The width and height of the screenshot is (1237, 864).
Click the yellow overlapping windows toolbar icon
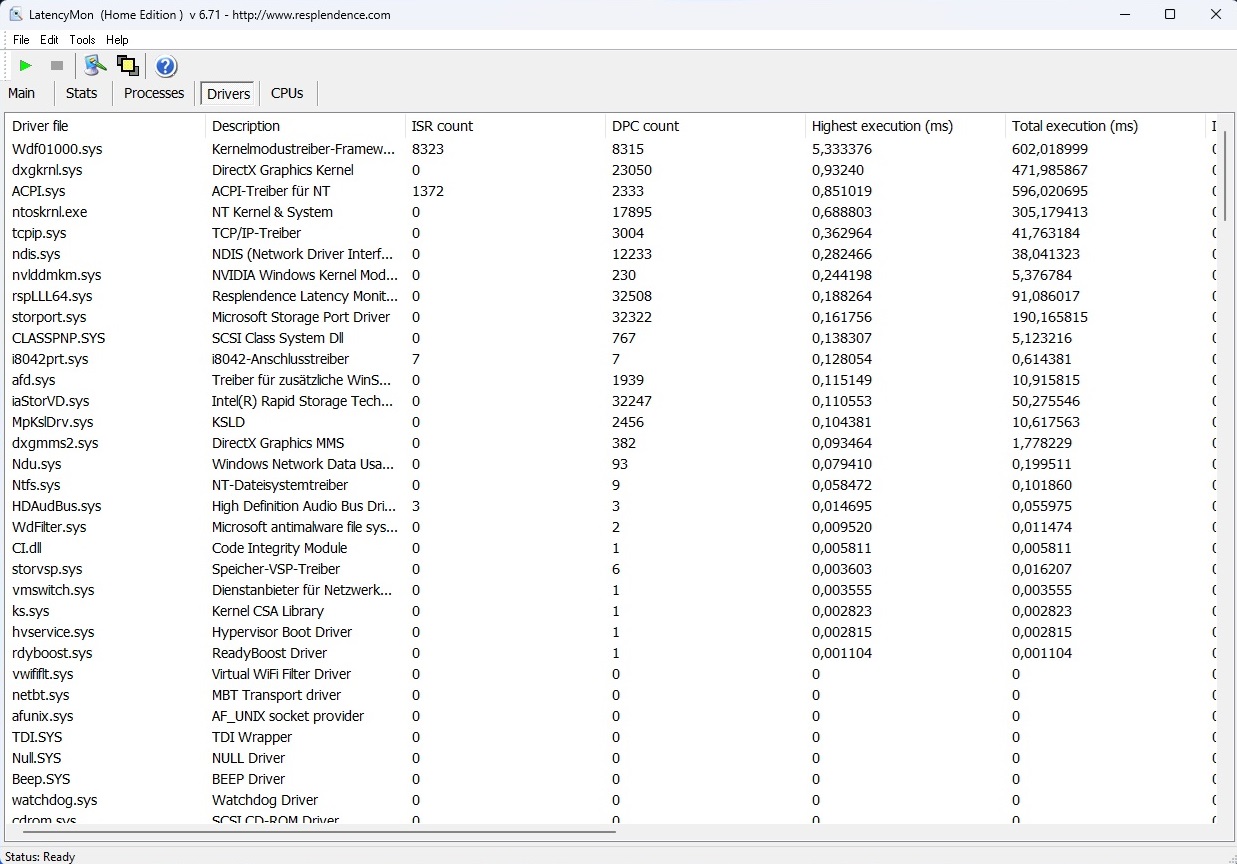127,66
